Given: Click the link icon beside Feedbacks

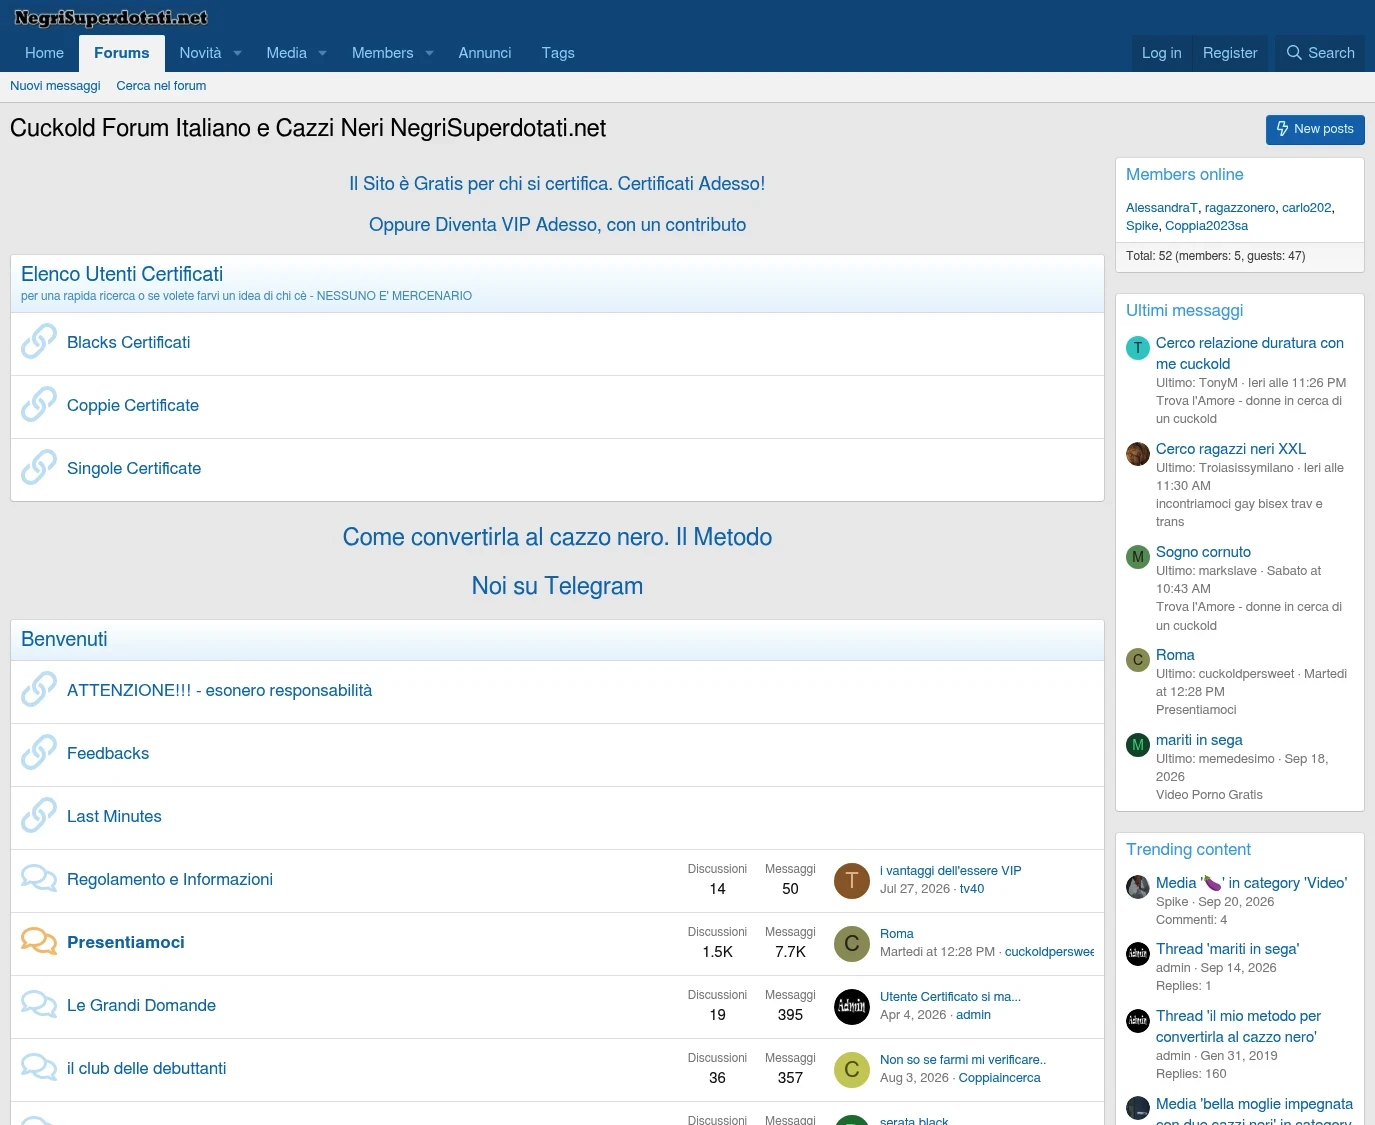Looking at the screenshot, I should point(39,753).
